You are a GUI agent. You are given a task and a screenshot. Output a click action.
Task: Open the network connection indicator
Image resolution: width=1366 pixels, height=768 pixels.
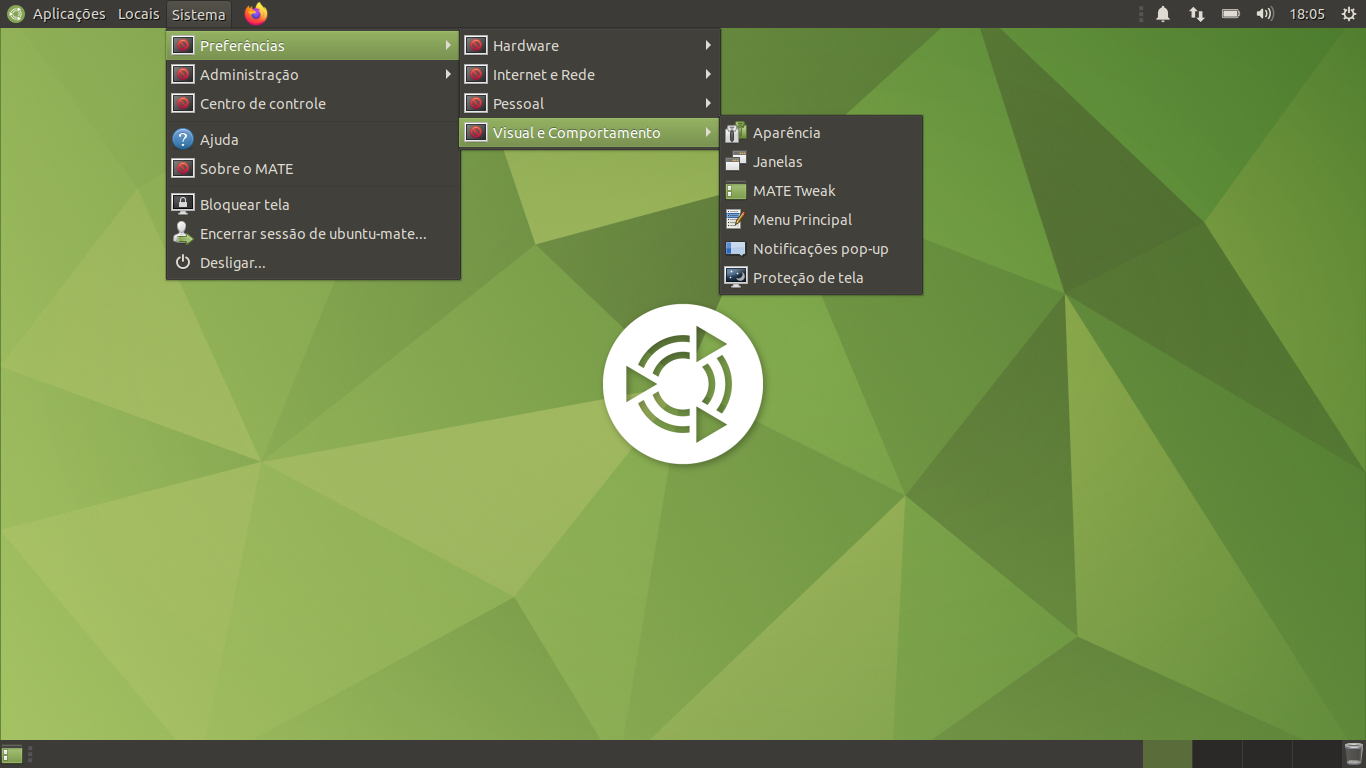pyautogui.click(x=1196, y=14)
